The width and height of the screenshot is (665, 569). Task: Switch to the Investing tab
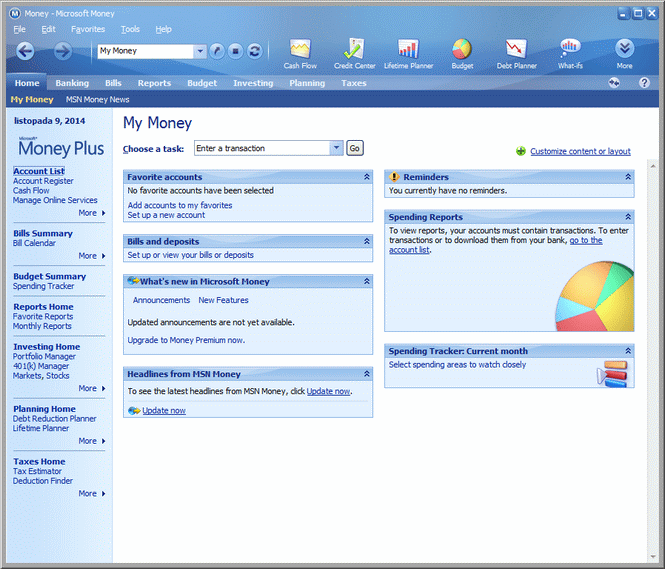point(253,83)
